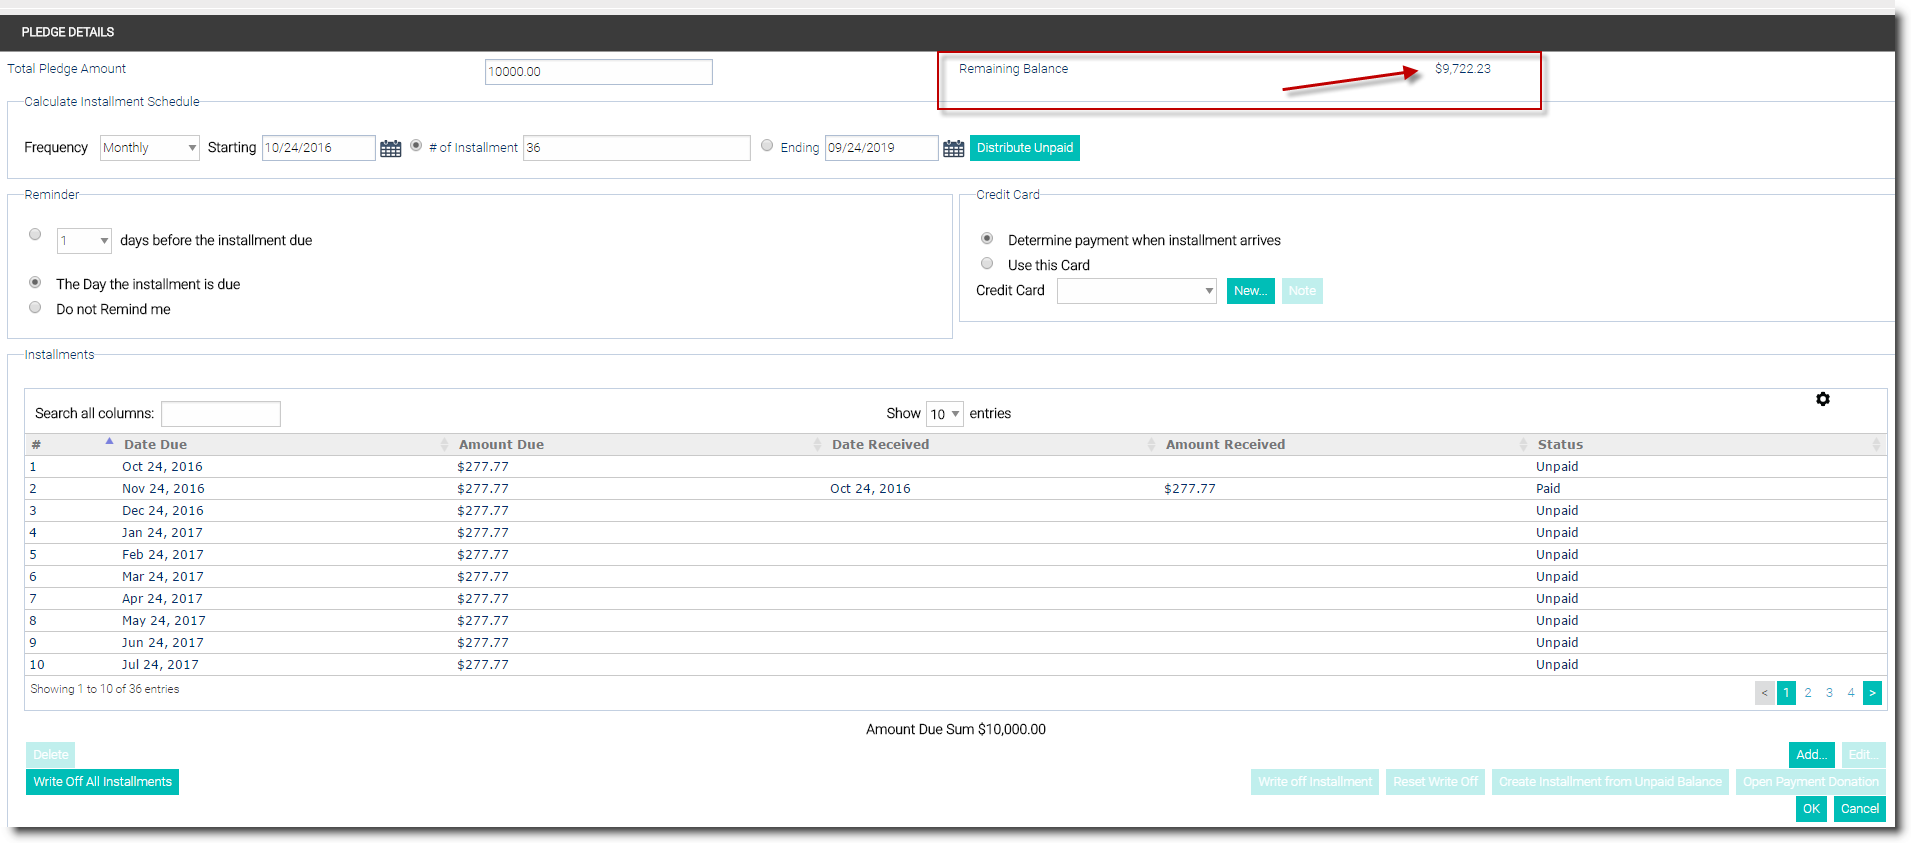Screen dimensions: 1911x843
Task: Sort table by Date Due header
Action: 155,444
